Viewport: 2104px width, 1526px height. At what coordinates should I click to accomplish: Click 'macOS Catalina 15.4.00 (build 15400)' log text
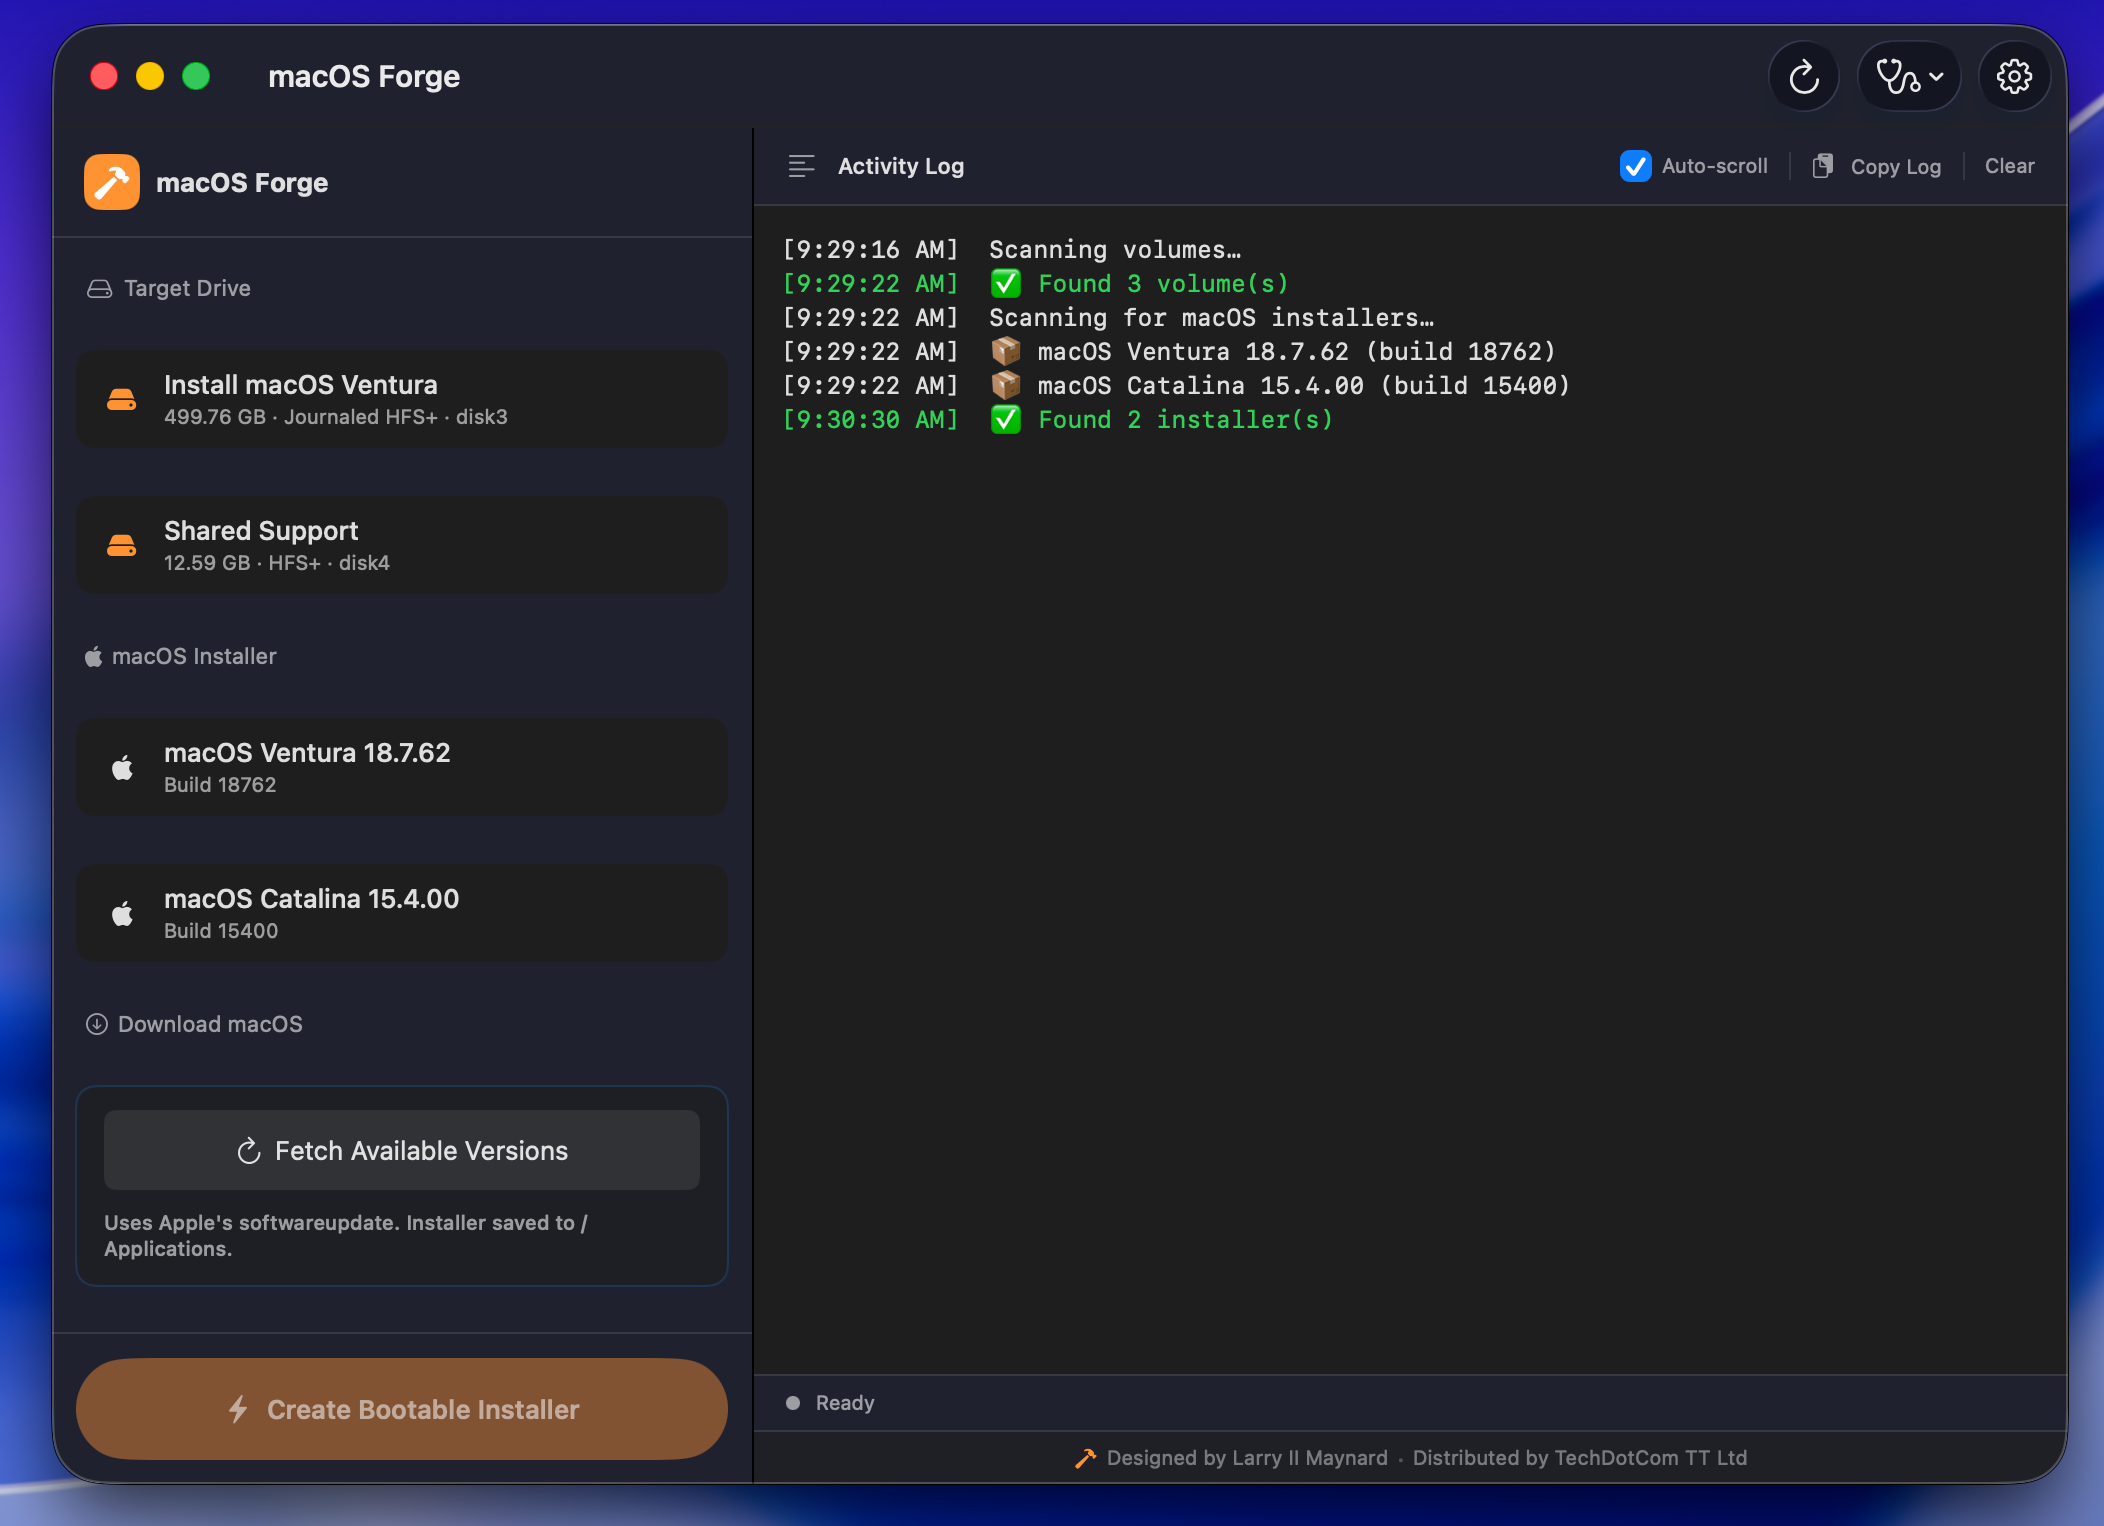(1304, 386)
